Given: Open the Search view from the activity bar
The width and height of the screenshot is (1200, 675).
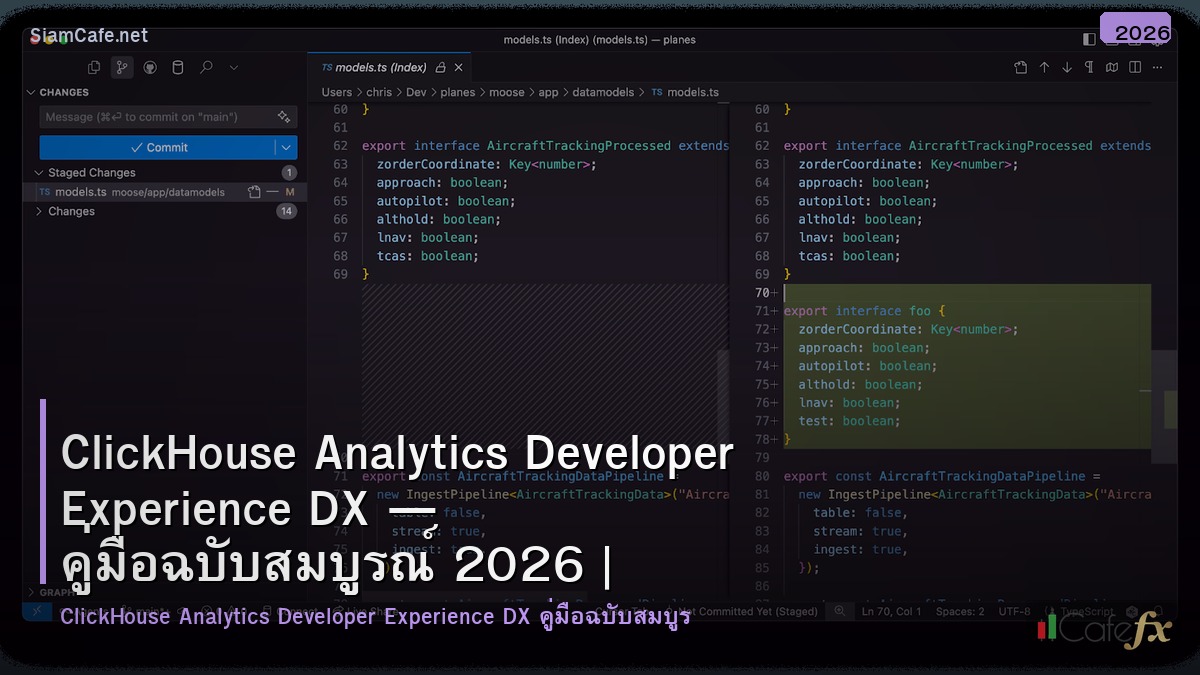Looking at the screenshot, I should click(206, 67).
